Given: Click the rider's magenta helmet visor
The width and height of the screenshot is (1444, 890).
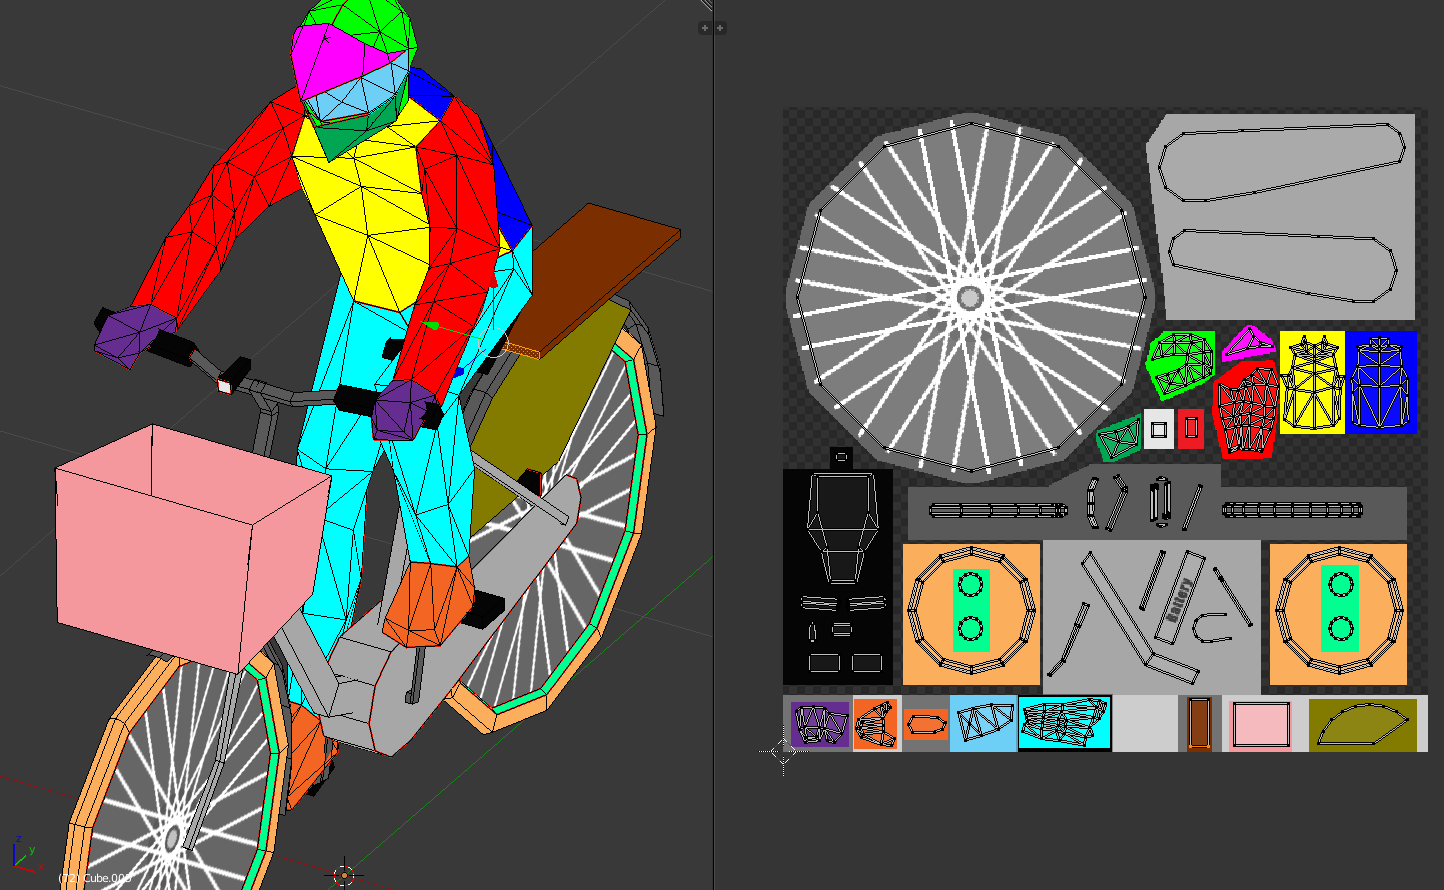Looking at the screenshot, I should (x=330, y=57).
